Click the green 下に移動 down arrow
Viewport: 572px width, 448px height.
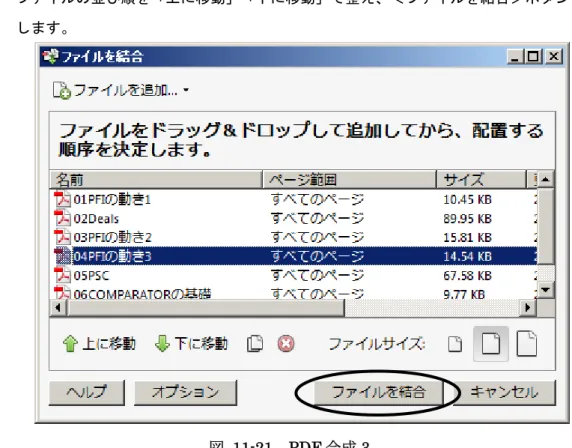tap(162, 344)
